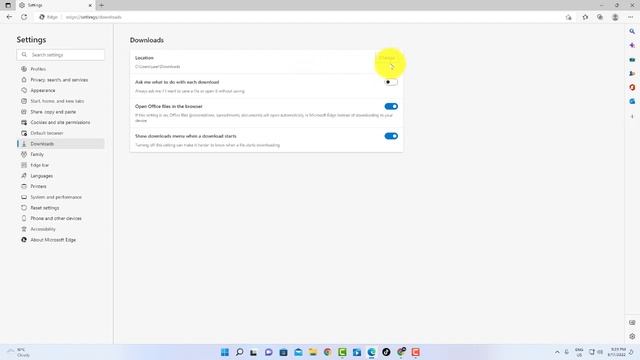Viewport: 640px width, 360px height.
Task: Click the Search settings field
Action: pyautogui.click(x=60, y=55)
